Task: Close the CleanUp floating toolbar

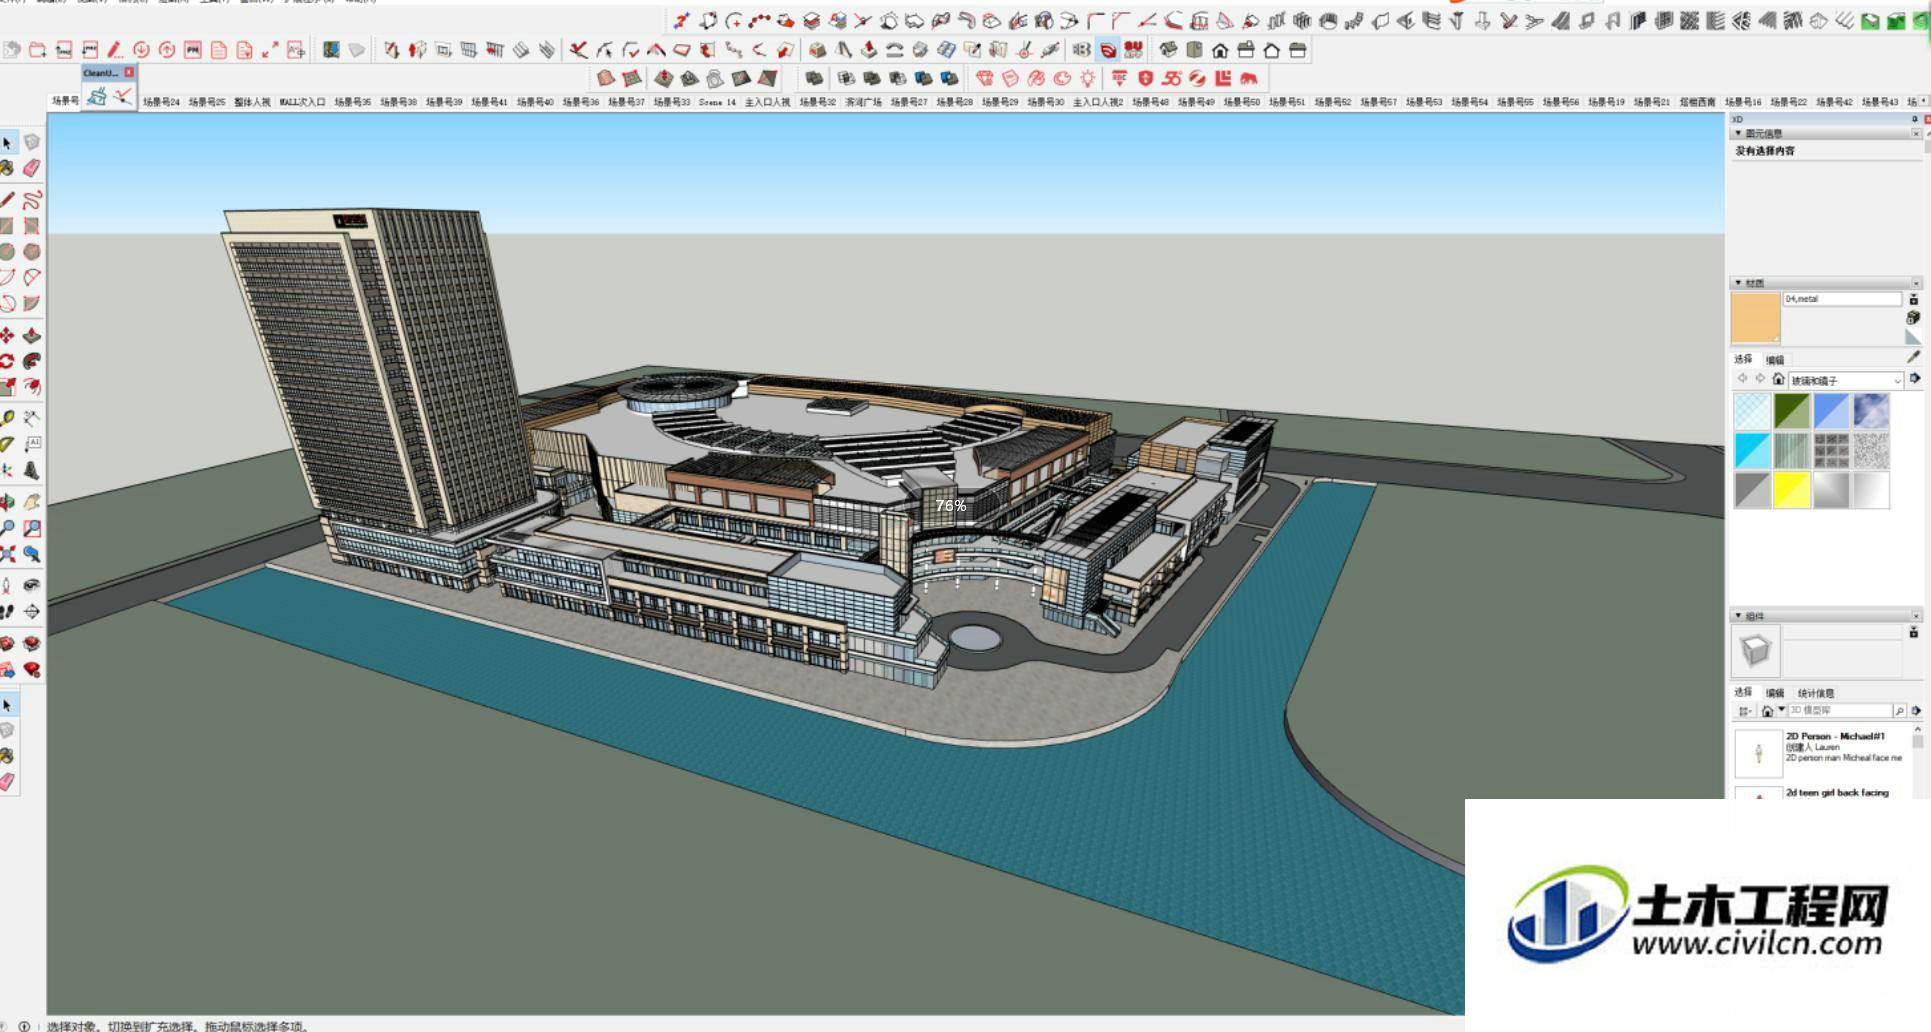Action: click(x=129, y=73)
